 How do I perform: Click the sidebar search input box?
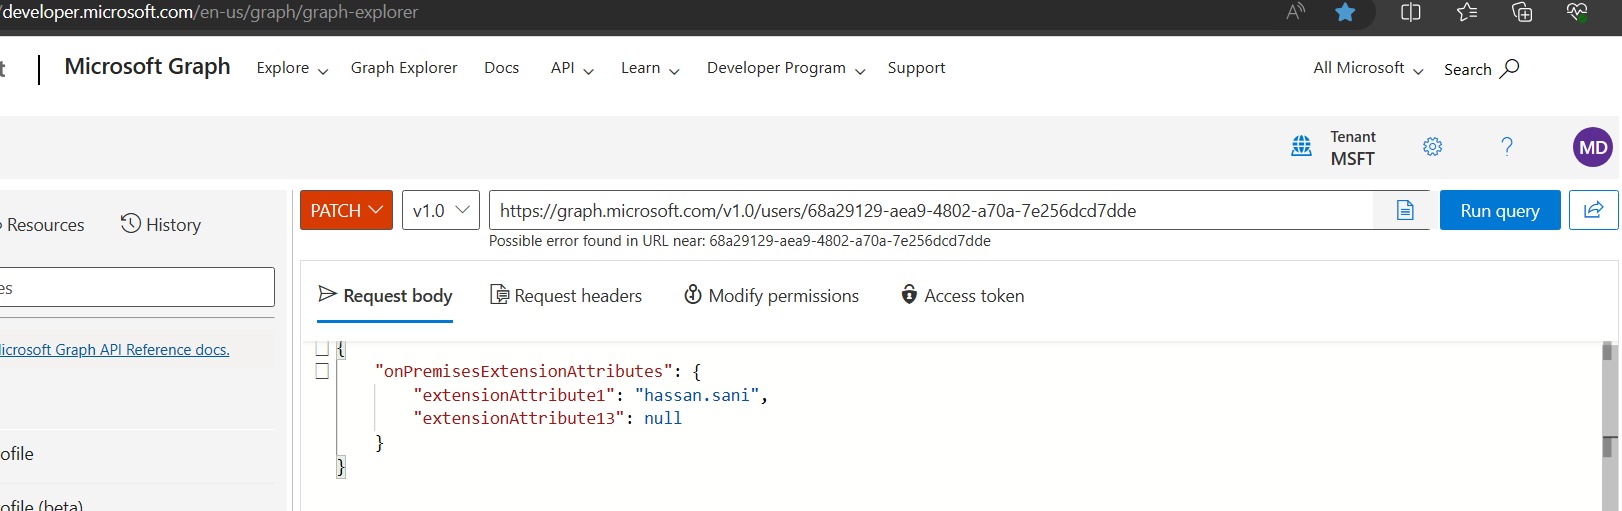tap(137, 287)
